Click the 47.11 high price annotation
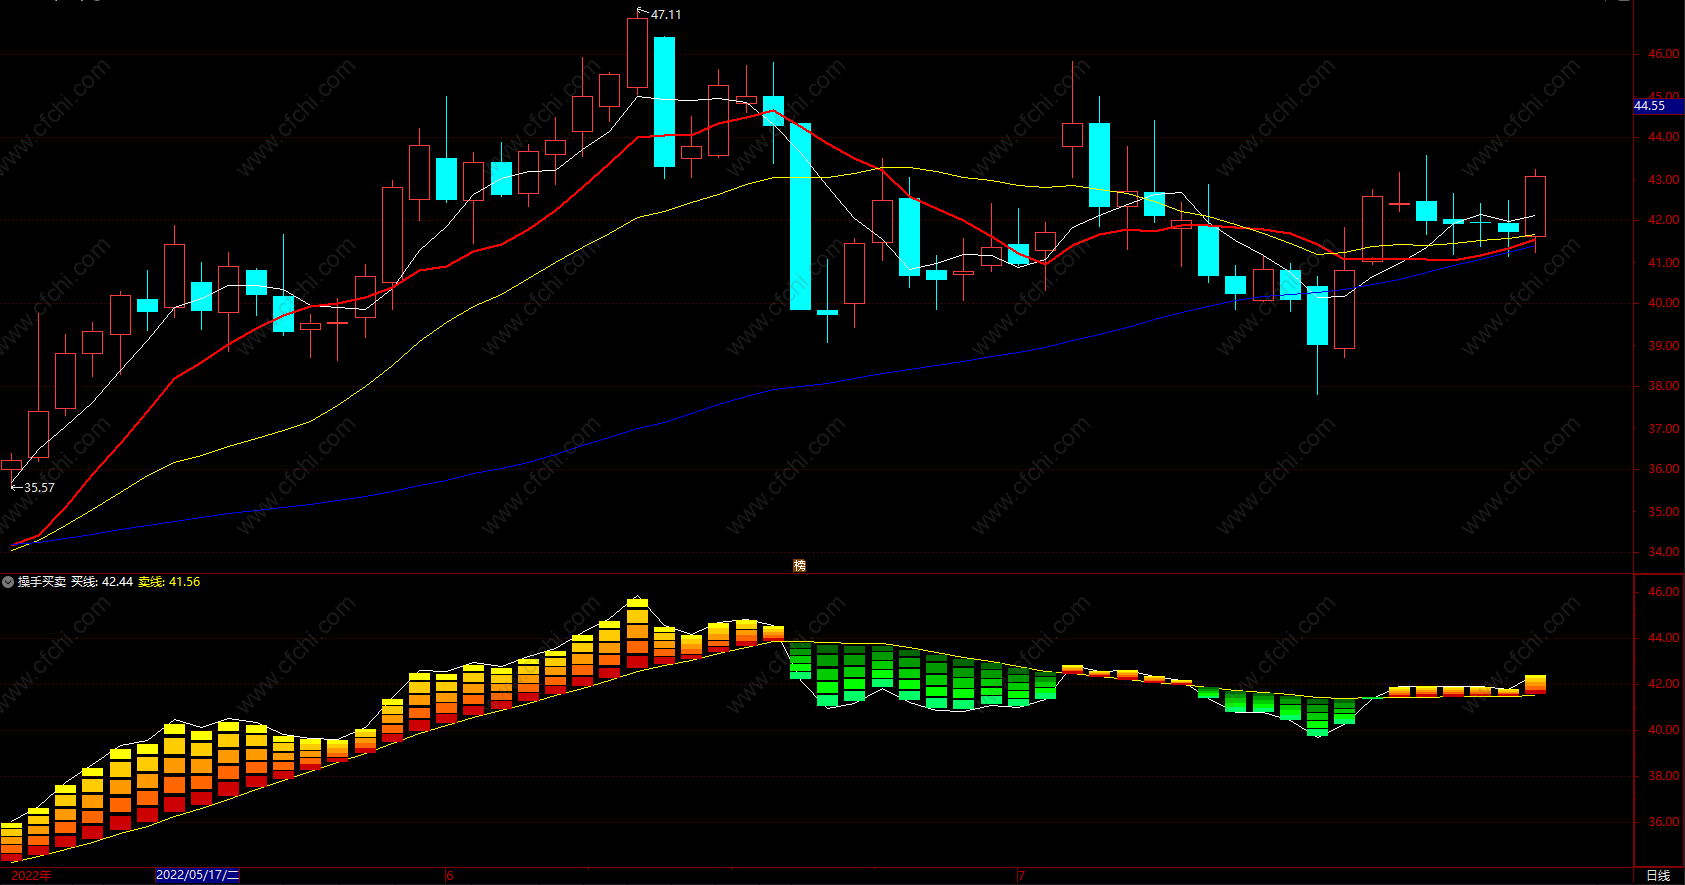1685x885 pixels. [666, 15]
